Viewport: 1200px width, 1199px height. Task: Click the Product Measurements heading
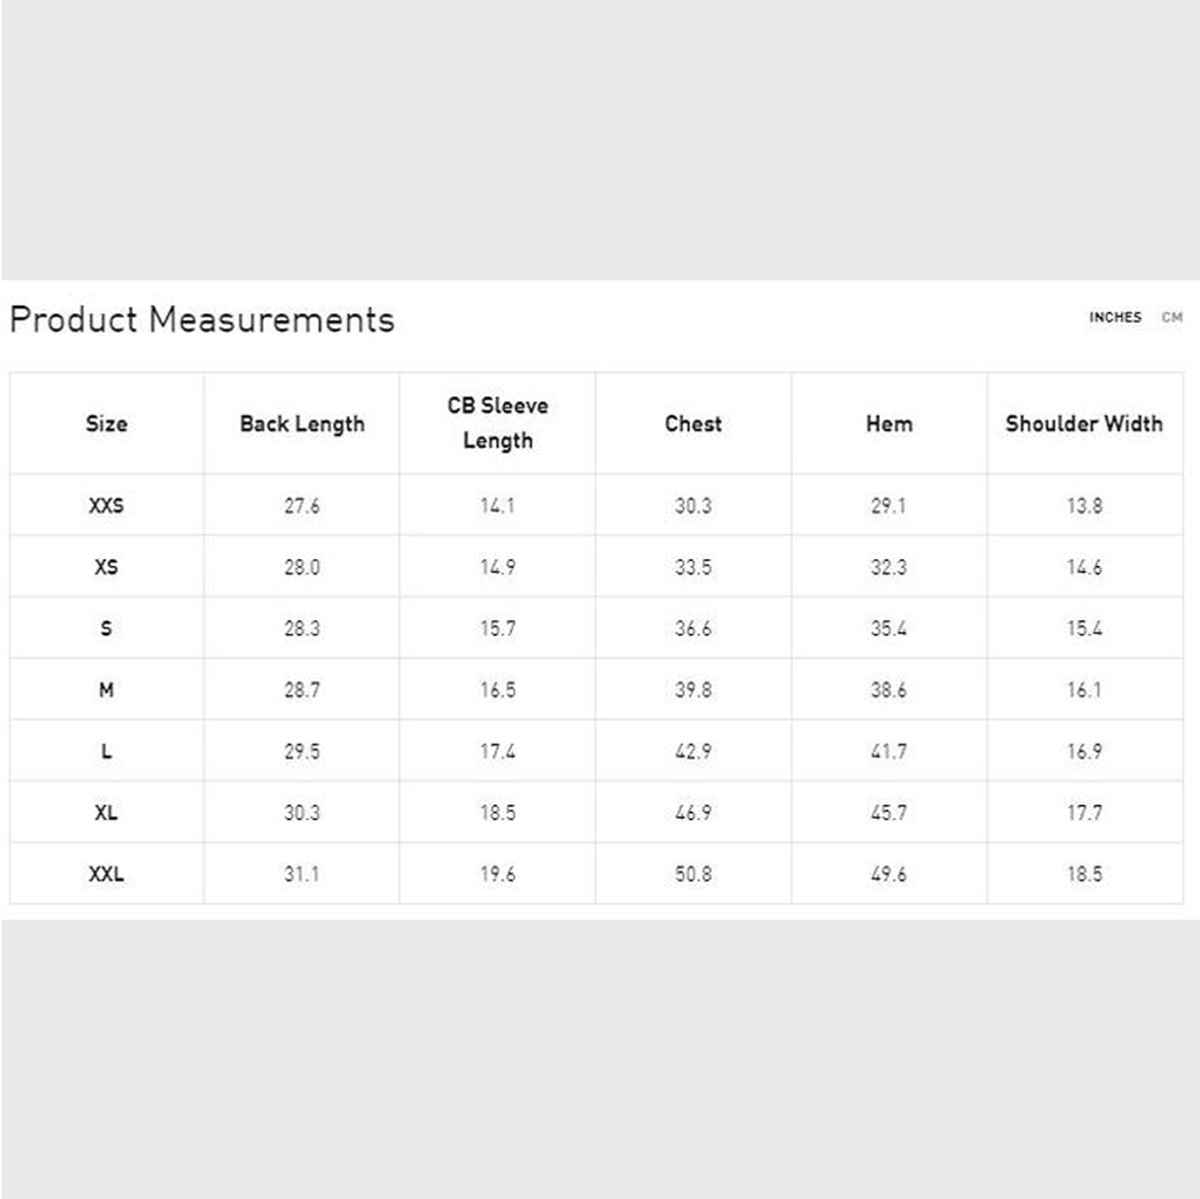202,320
